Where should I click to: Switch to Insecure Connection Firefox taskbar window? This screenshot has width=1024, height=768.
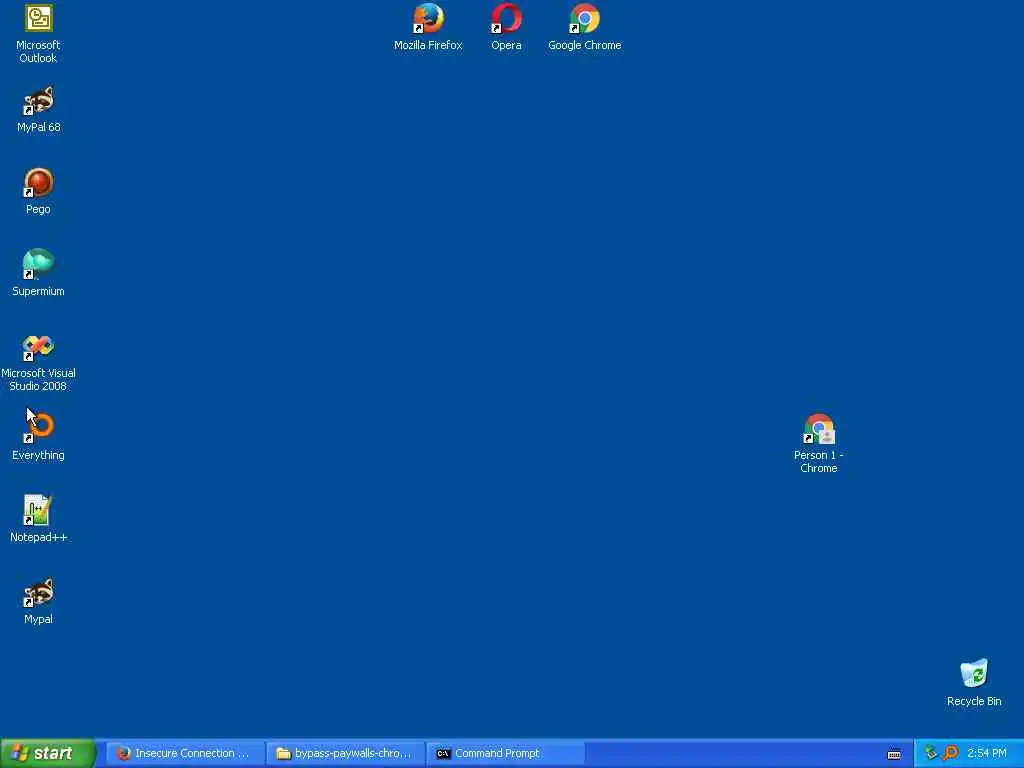click(185, 754)
